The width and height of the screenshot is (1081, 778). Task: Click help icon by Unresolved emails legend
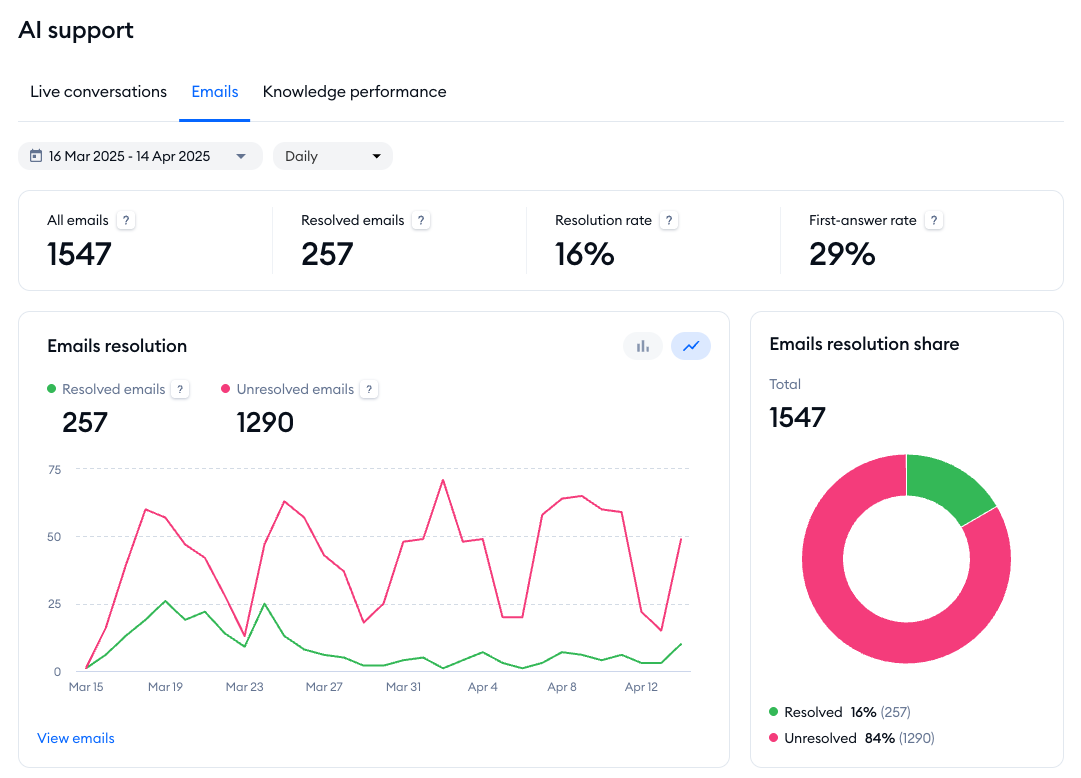point(369,390)
